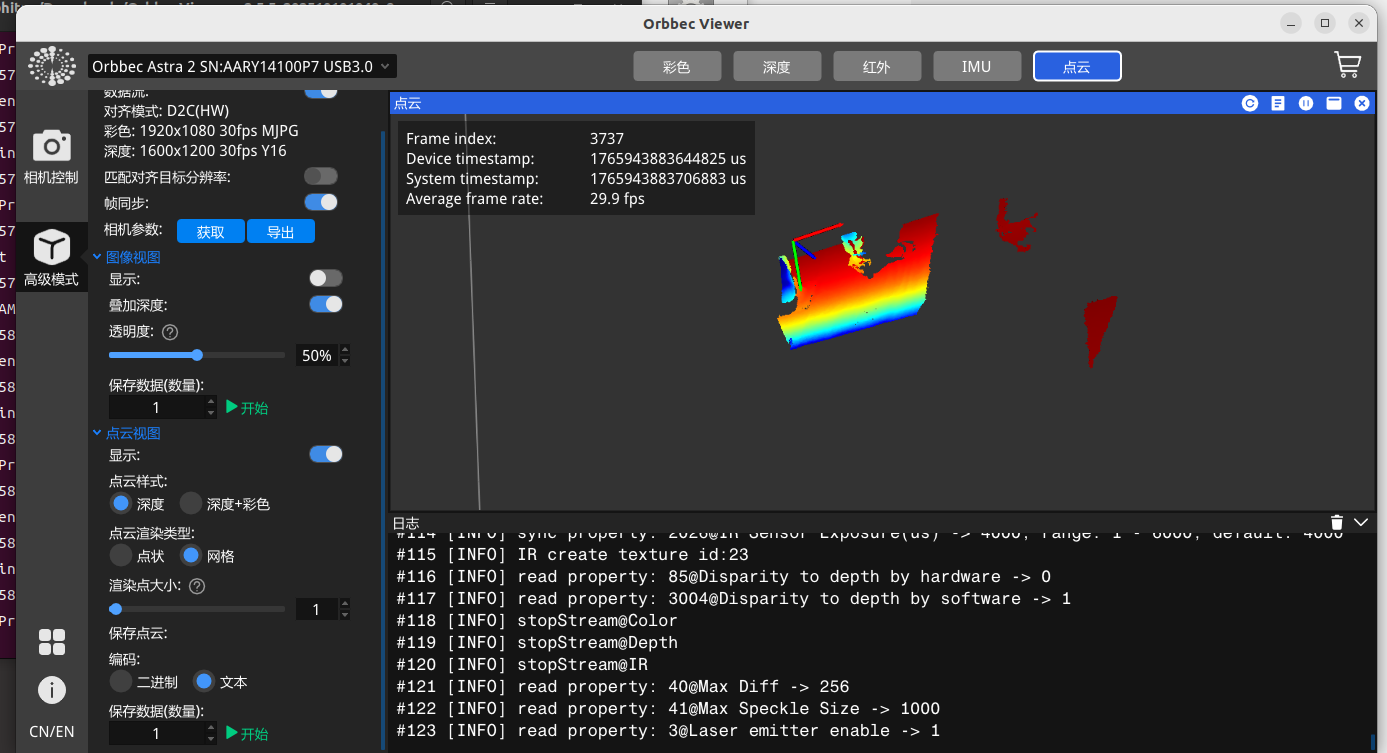The image size is (1387, 753).
Task: Enable the 匹配对齐目标分辨率 toggle
Action: tap(321, 176)
